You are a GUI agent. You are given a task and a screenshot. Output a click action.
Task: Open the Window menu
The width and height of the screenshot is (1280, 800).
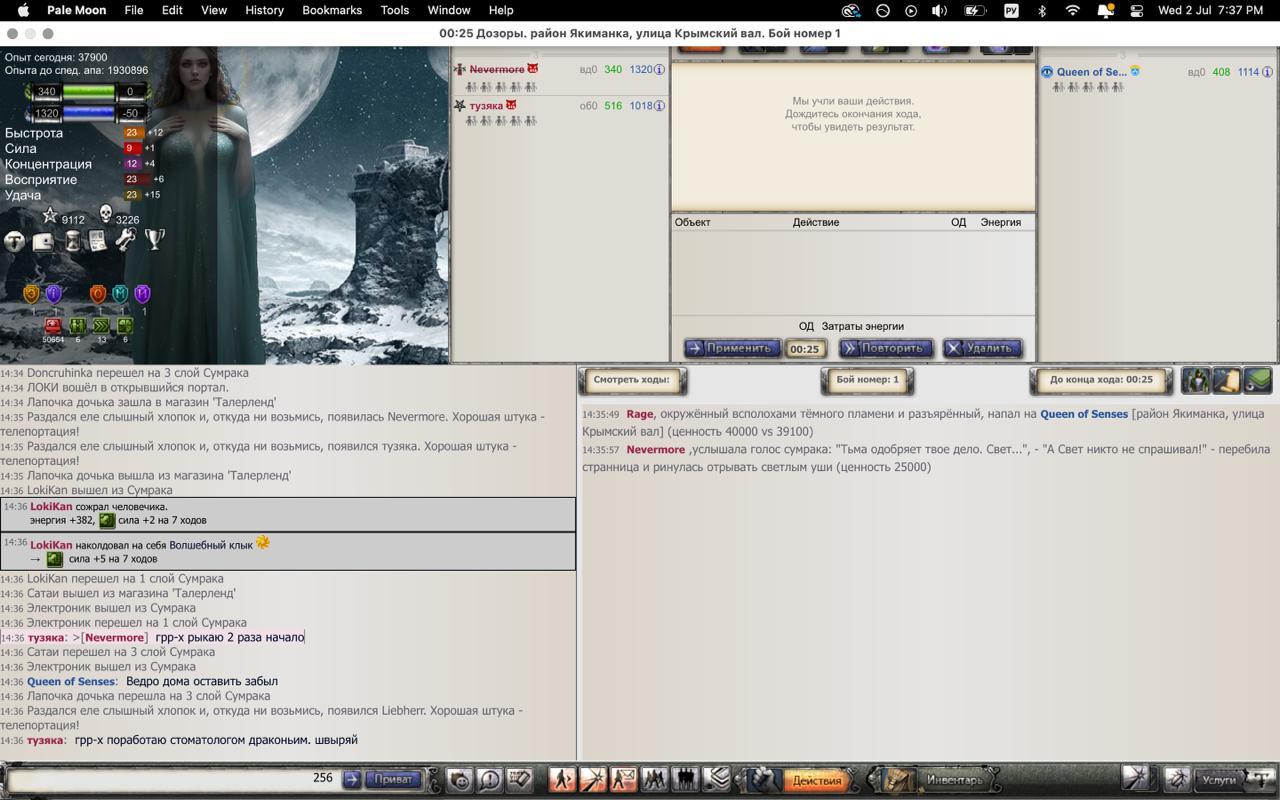pos(449,10)
